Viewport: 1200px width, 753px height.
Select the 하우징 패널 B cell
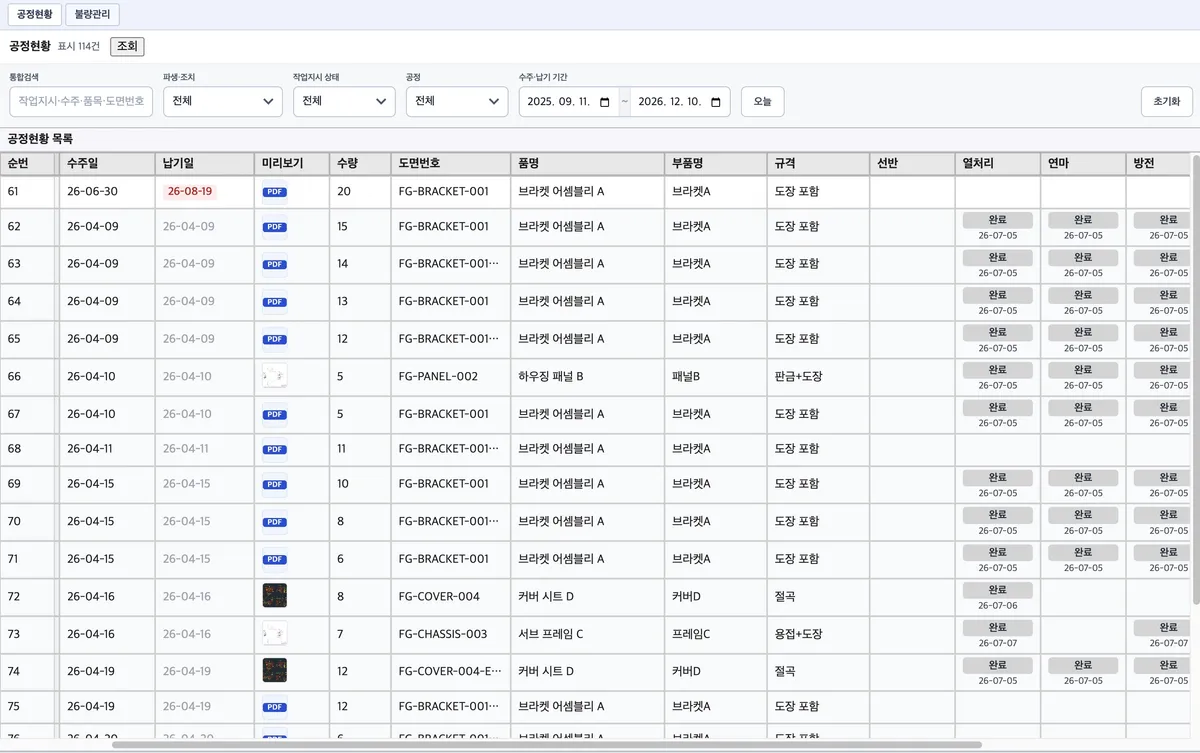(x=587, y=377)
